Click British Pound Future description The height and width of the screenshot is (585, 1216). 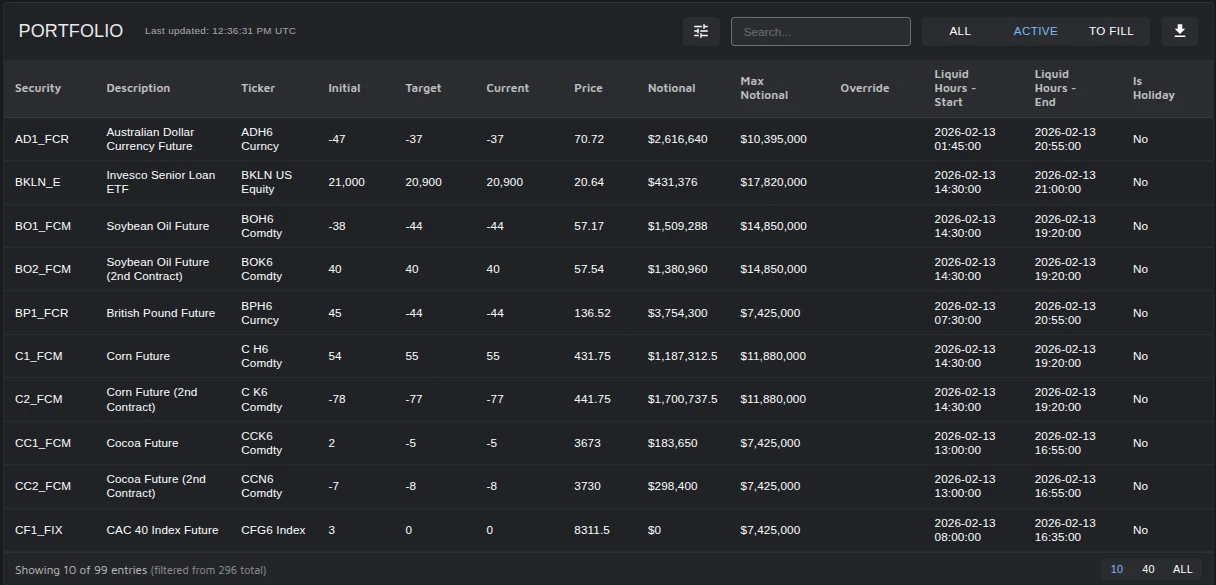[161, 313]
